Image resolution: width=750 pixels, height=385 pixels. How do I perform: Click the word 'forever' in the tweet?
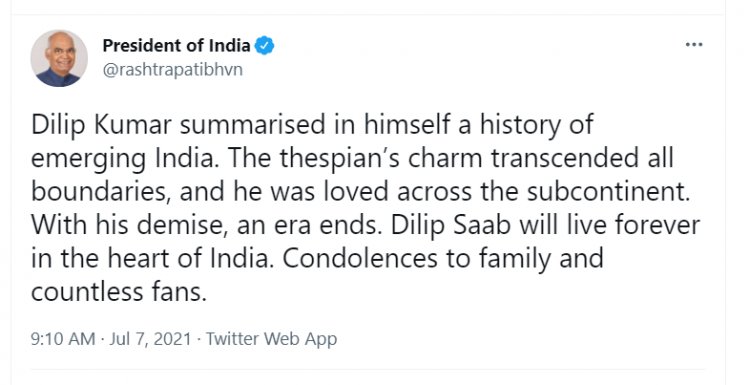pyautogui.click(x=657, y=225)
